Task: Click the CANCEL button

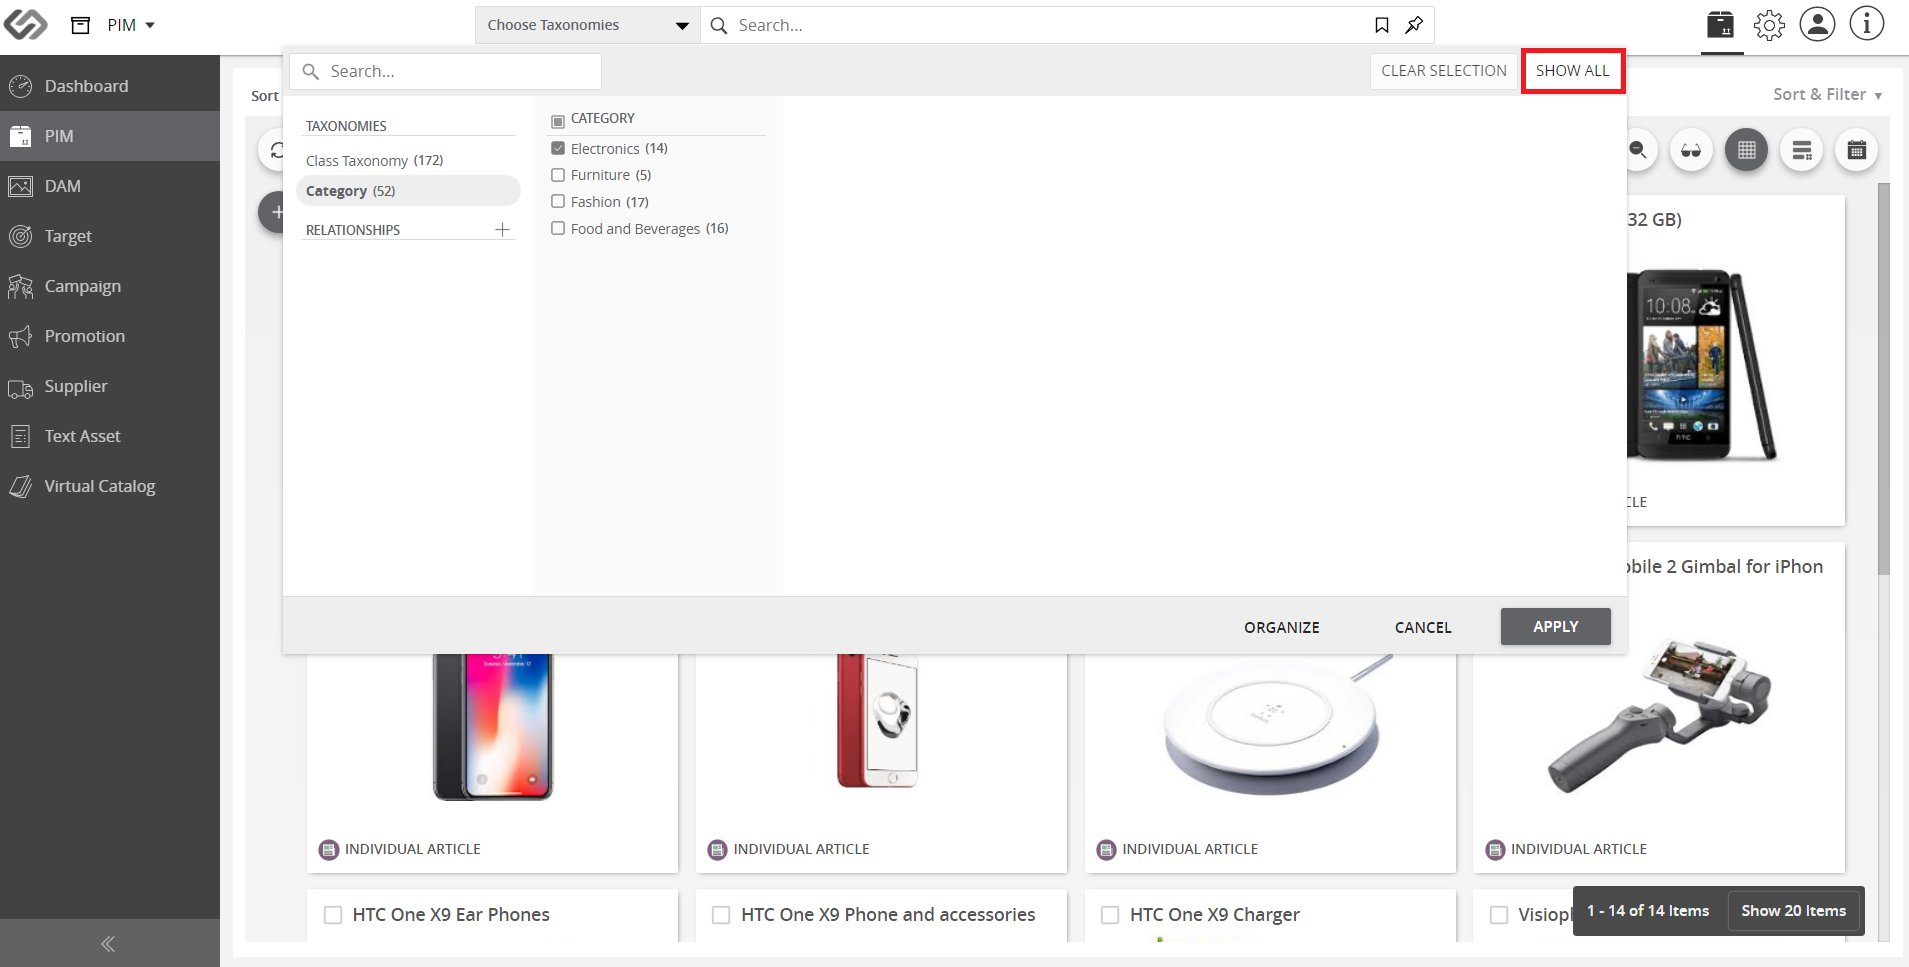Action: [x=1422, y=627]
